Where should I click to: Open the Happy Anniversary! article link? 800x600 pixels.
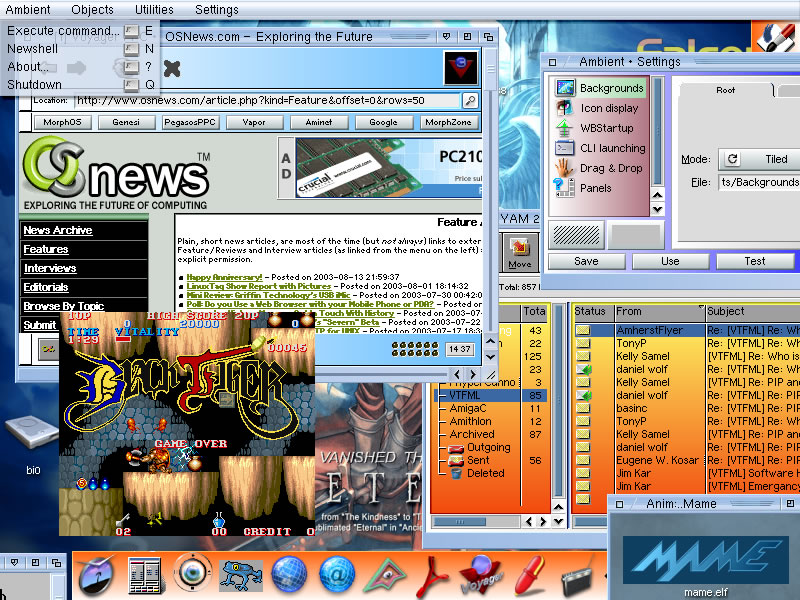224,277
